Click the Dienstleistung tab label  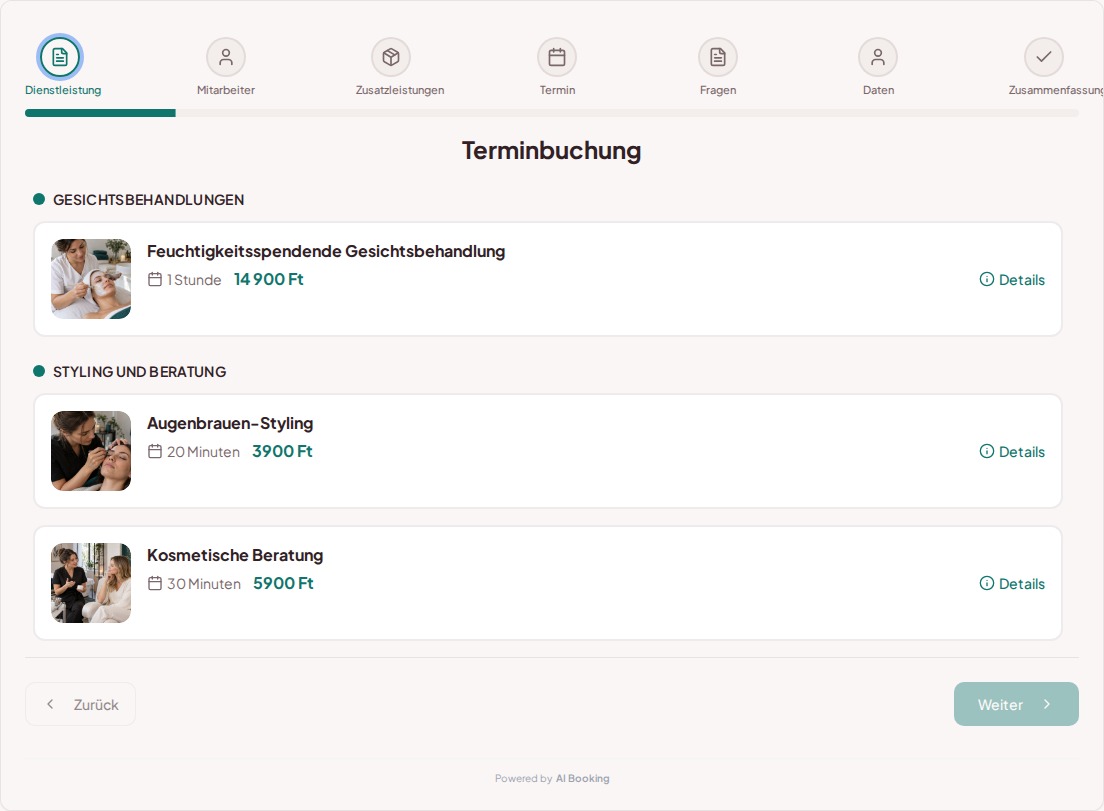pos(63,90)
